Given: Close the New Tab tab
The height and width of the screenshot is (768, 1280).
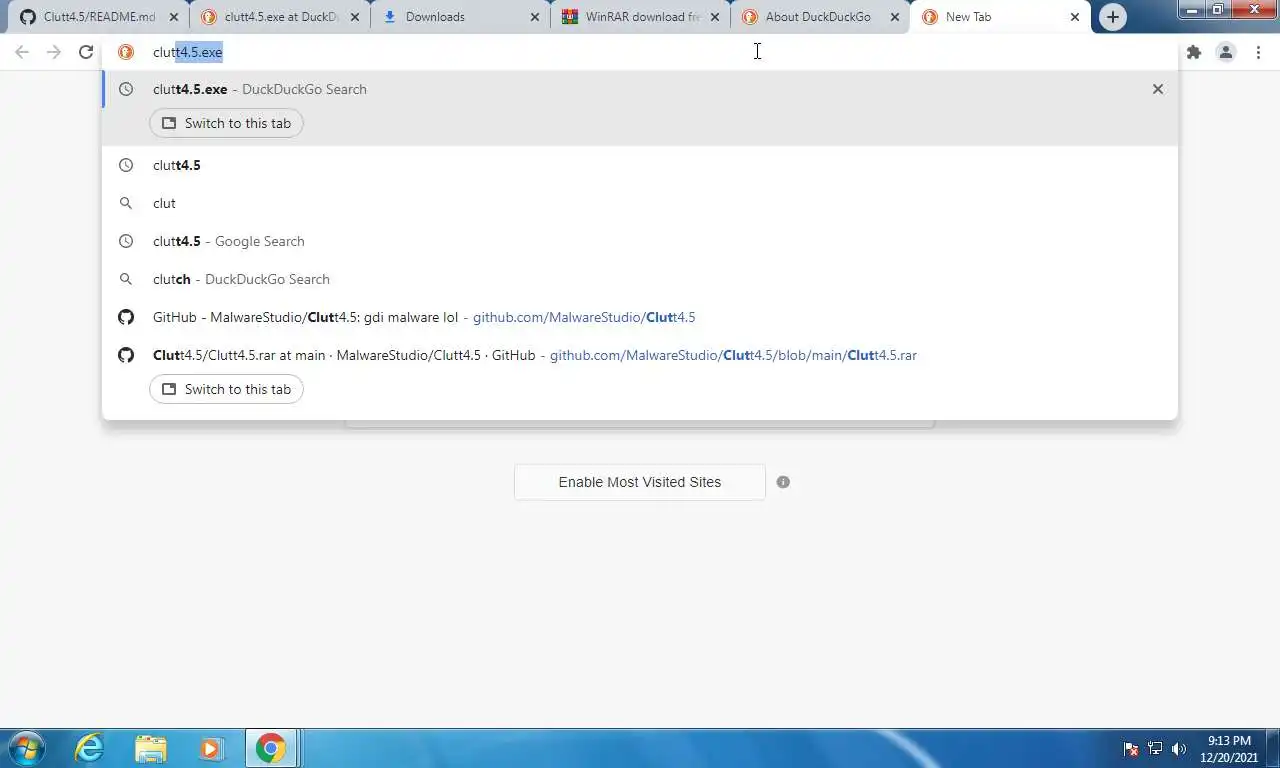Looking at the screenshot, I should tap(1075, 17).
